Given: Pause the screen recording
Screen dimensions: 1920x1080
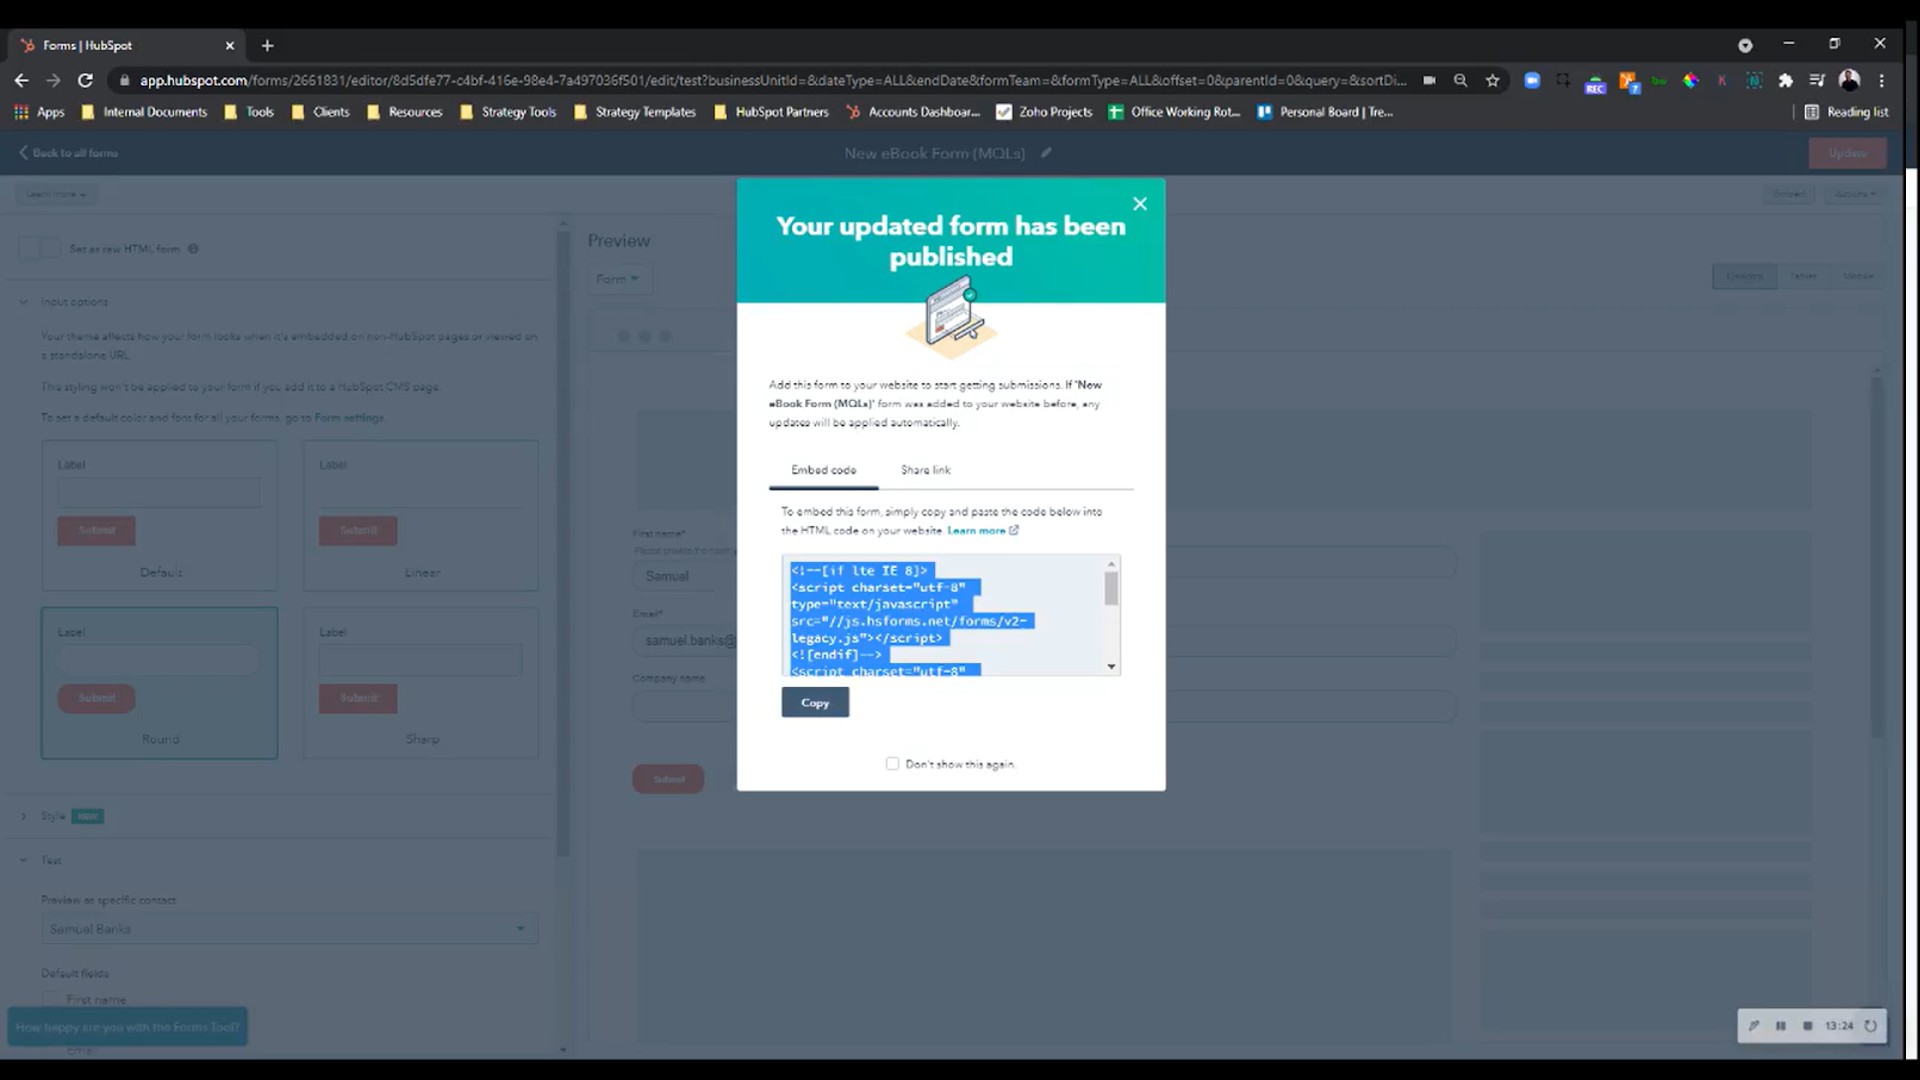Looking at the screenshot, I should (x=1781, y=1026).
